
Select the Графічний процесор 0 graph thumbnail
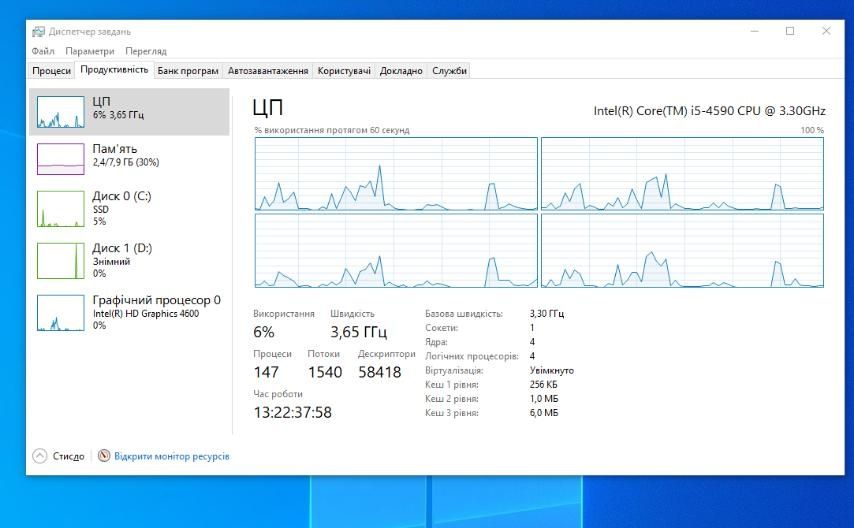coord(60,313)
